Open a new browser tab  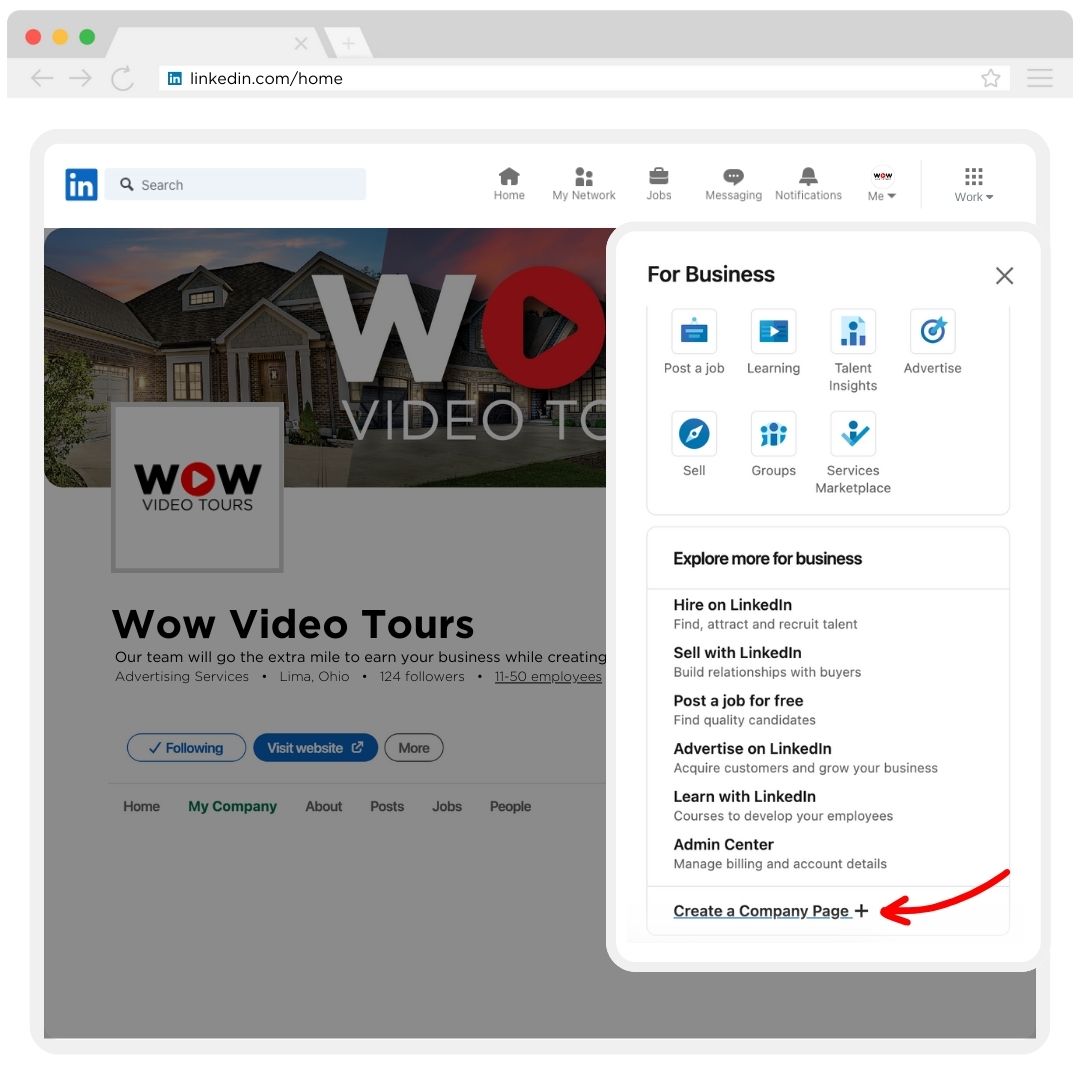pyautogui.click(x=349, y=43)
